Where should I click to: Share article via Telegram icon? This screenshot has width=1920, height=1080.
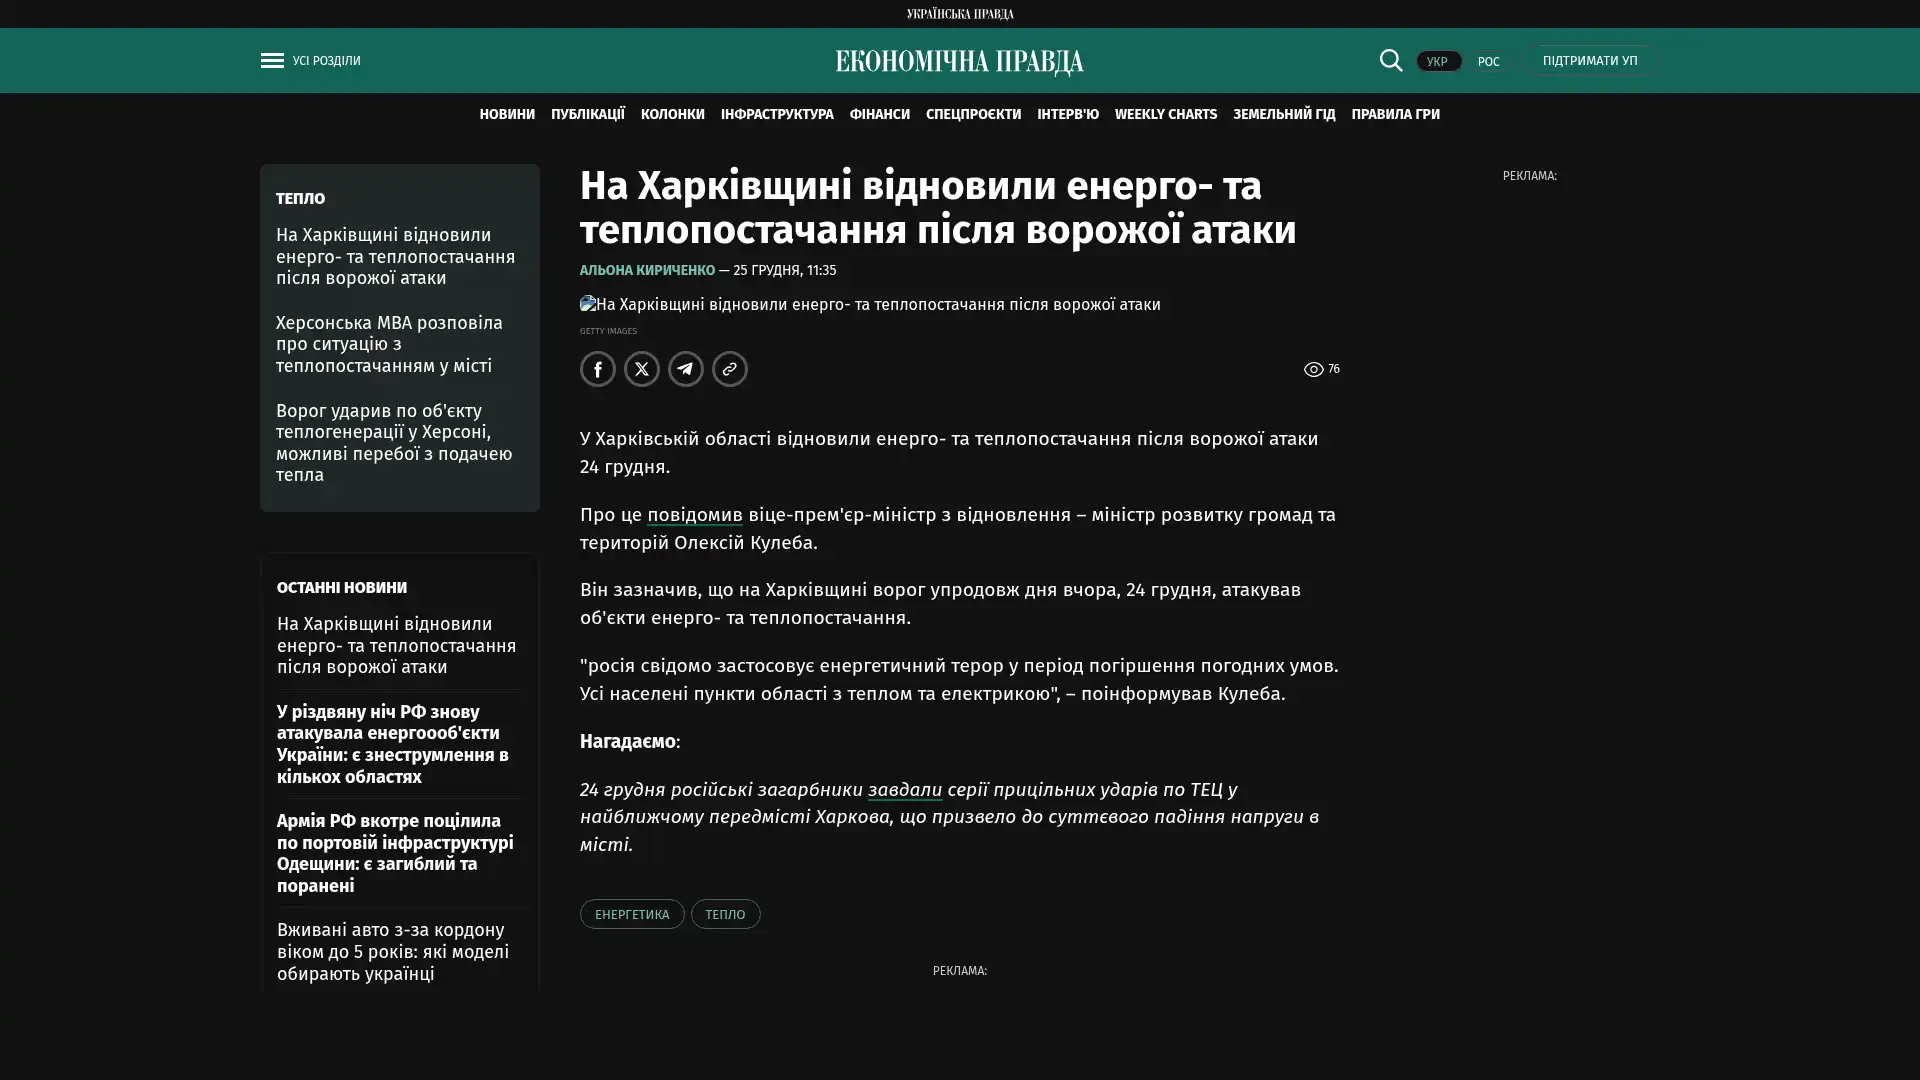686,369
